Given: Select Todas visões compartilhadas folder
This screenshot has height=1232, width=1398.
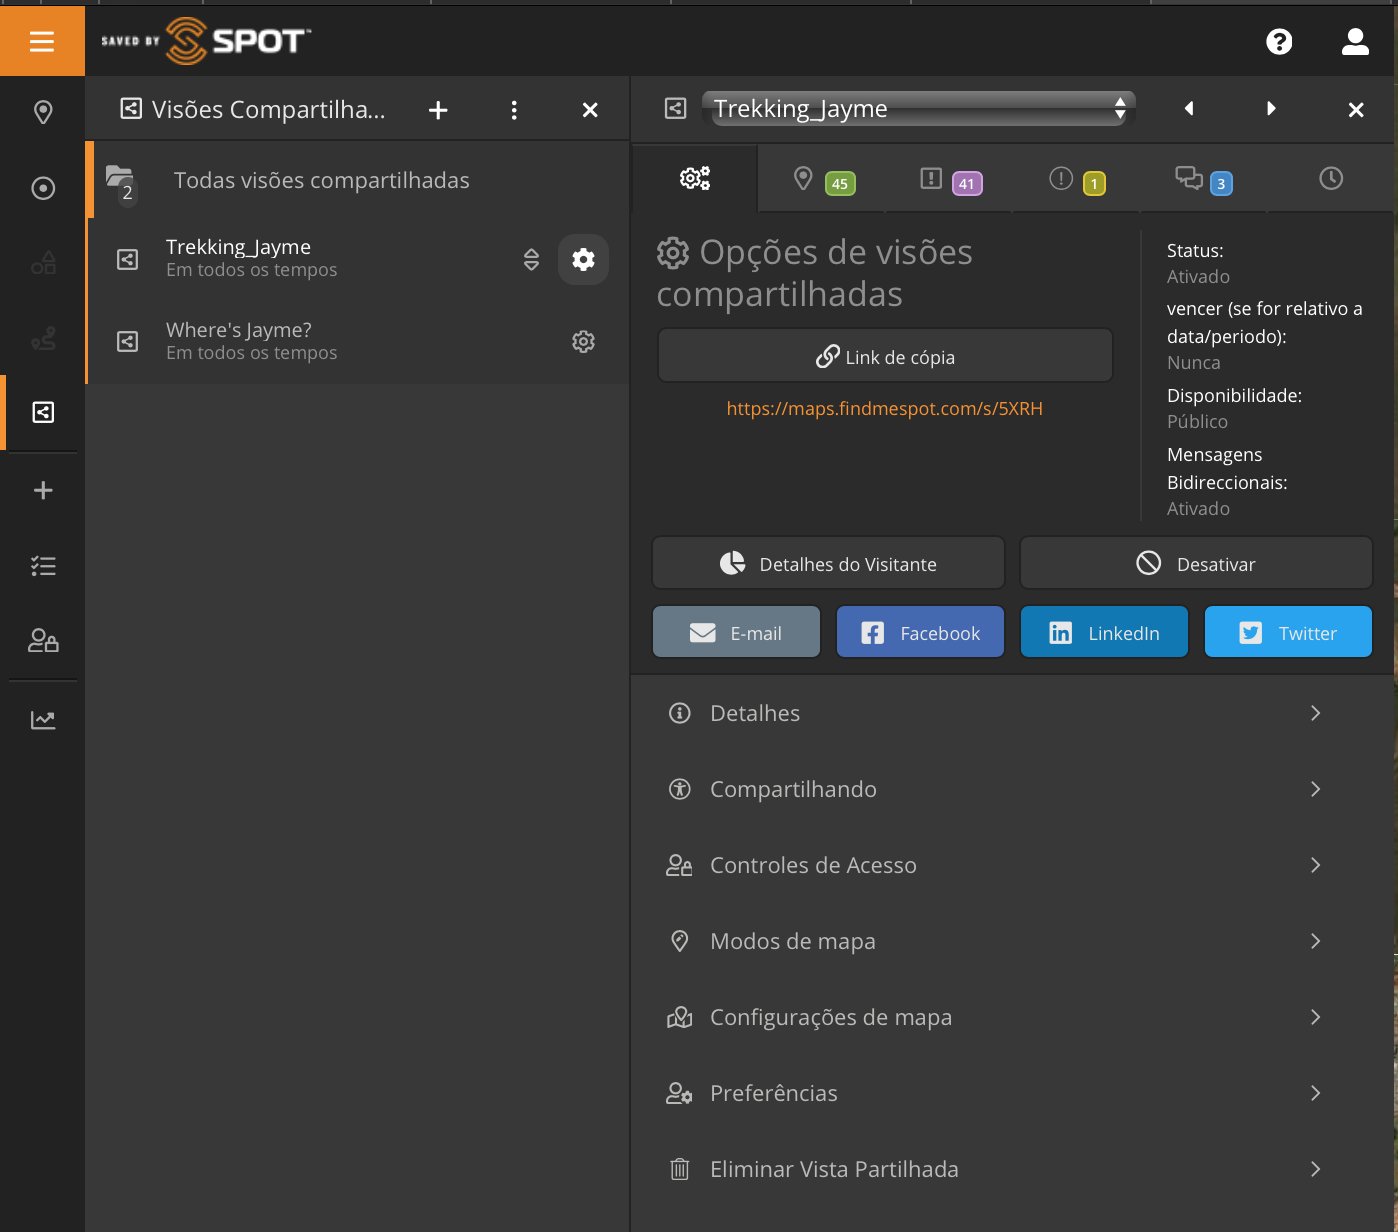Looking at the screenshot, I should pyautogui.click(x=321, y=180).
